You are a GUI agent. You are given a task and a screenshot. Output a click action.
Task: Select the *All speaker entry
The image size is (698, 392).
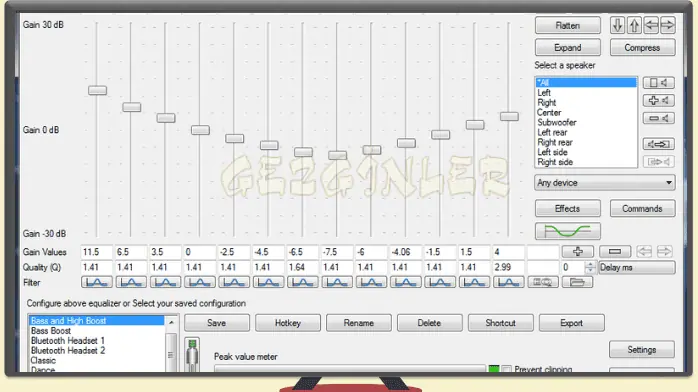click(586, 82)
